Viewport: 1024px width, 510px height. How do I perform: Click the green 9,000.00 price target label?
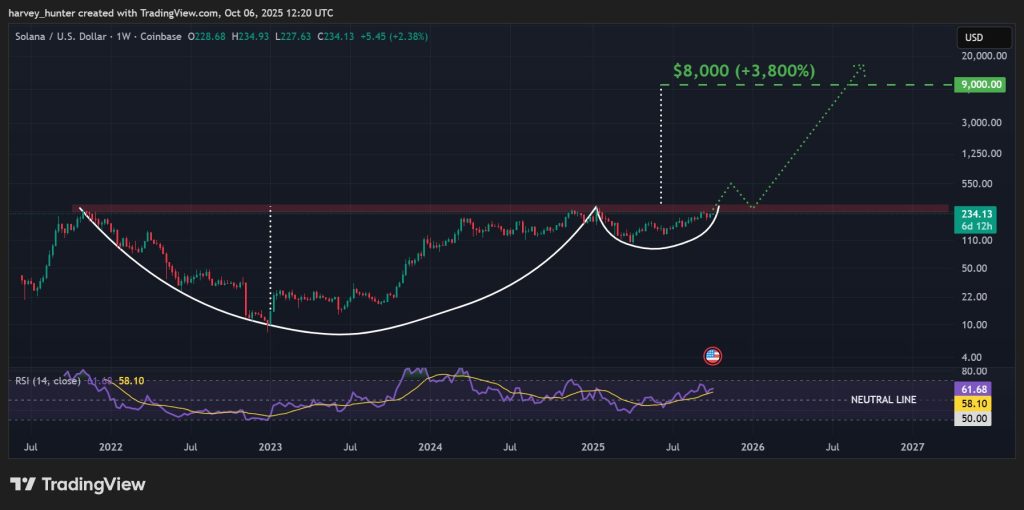tap(979, 85)
